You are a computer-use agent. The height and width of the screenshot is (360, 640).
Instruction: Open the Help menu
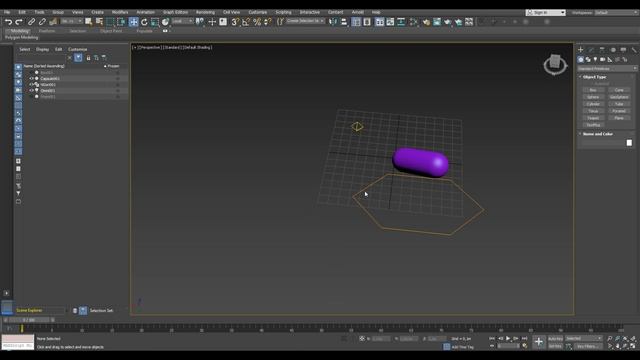click(376, 12)
